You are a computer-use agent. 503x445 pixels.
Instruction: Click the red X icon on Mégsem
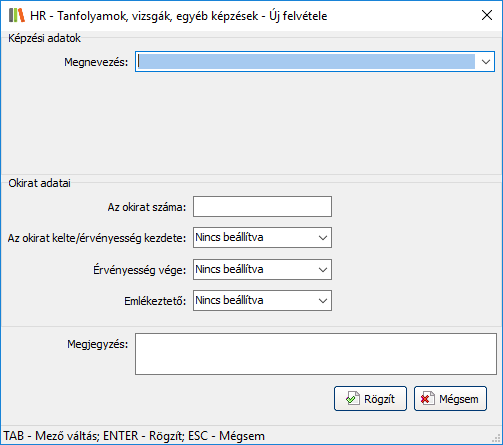[x=428, y=398]
